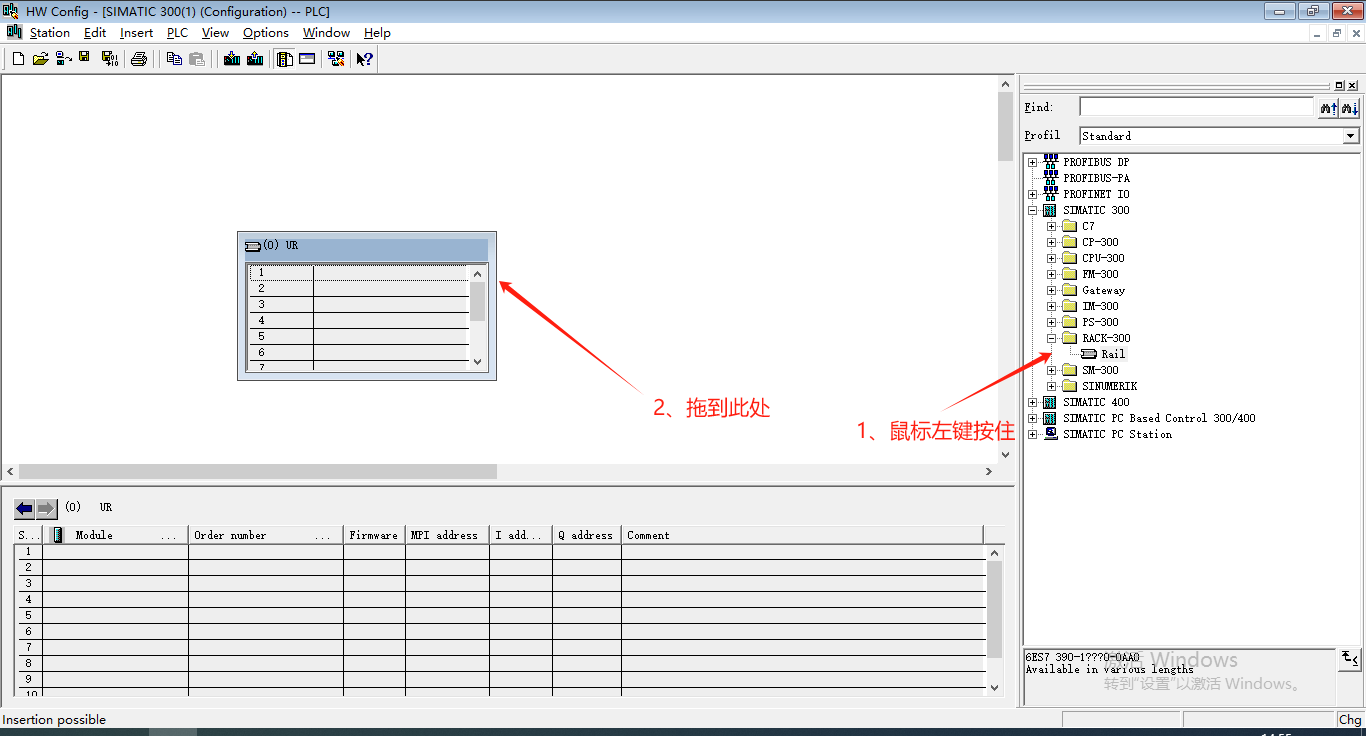This screenshot has height=736, width=1366.
Task: Open the Edit menu
Action: coord(95,33)
